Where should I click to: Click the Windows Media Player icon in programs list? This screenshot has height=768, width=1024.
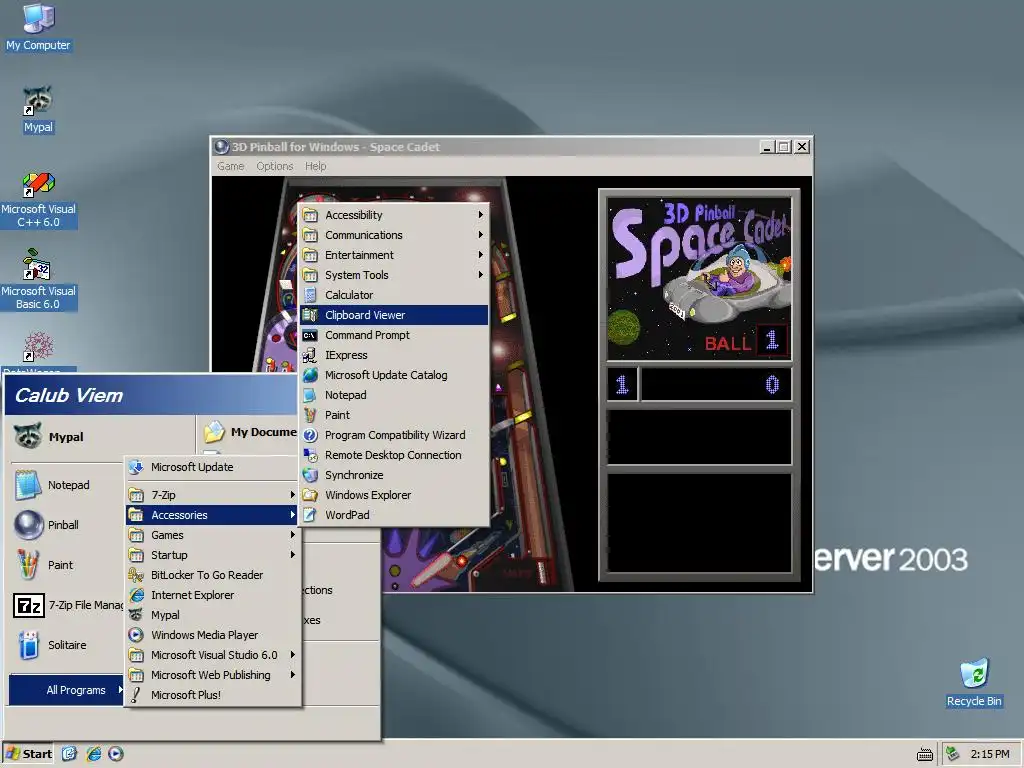[136, 635]
